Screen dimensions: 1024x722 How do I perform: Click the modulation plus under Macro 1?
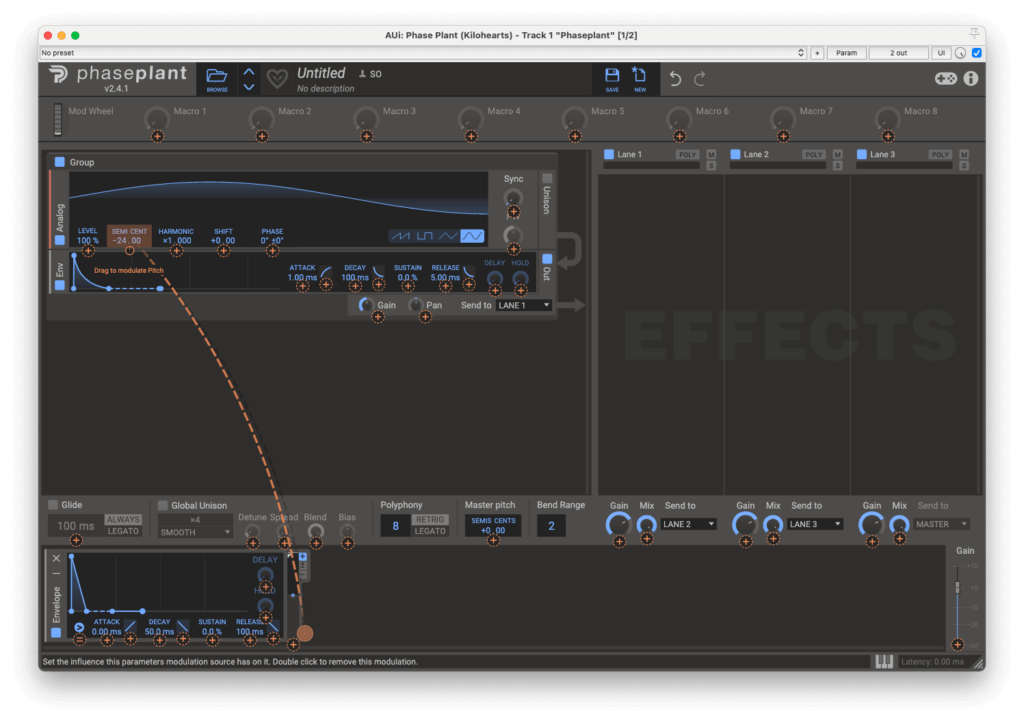tap(157, 136)
